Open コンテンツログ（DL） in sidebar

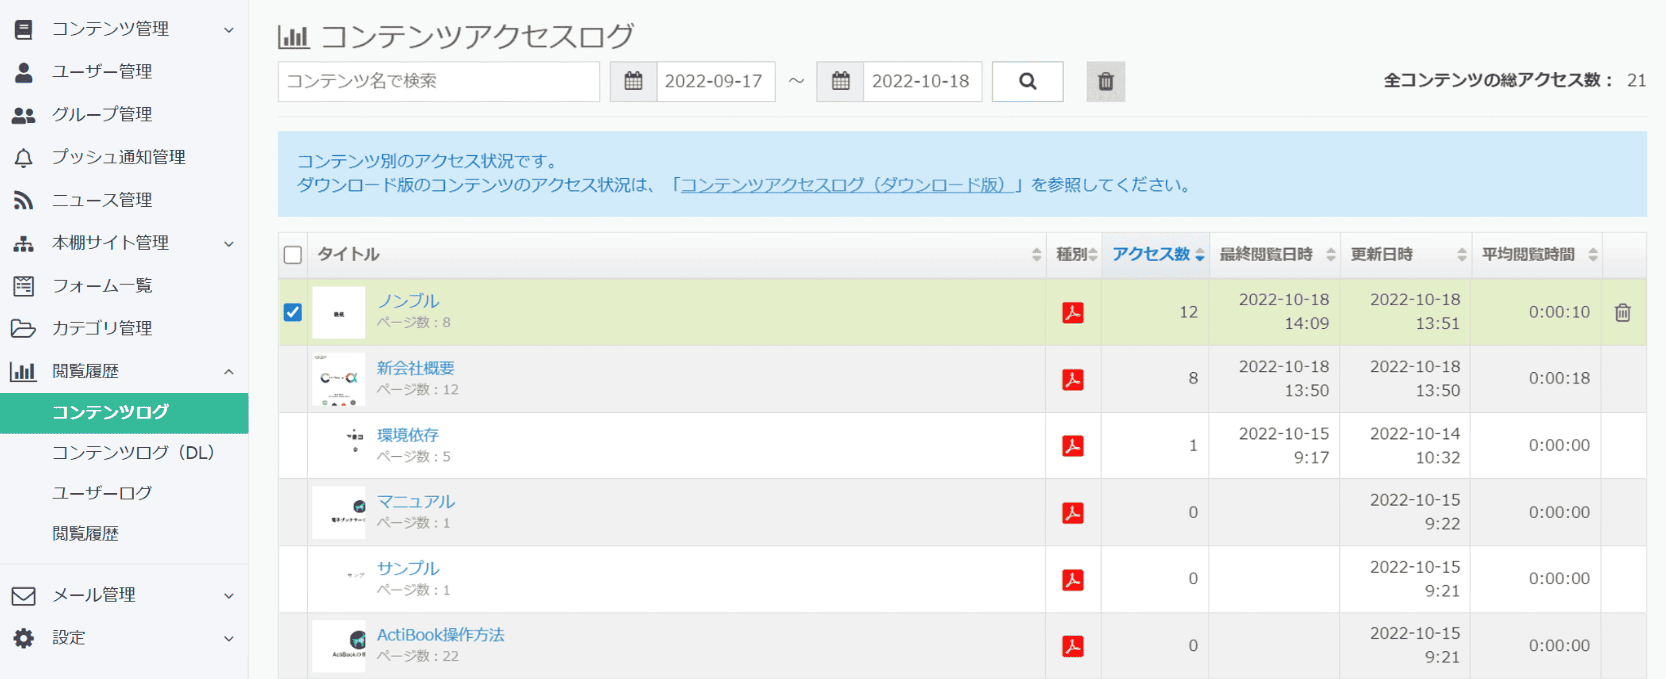coord(133,453)
